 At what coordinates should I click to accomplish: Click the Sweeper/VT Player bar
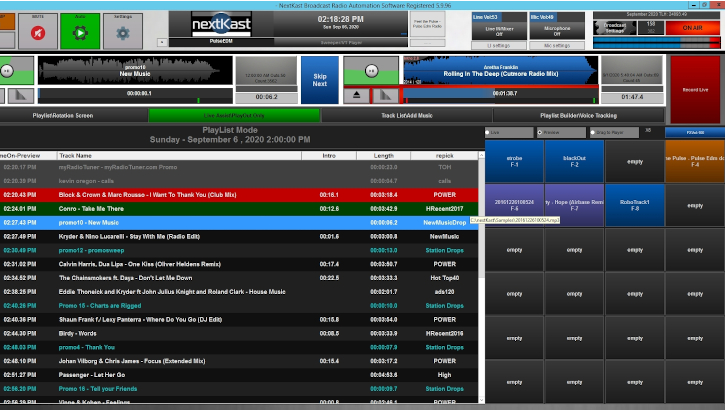click(341, 43)
